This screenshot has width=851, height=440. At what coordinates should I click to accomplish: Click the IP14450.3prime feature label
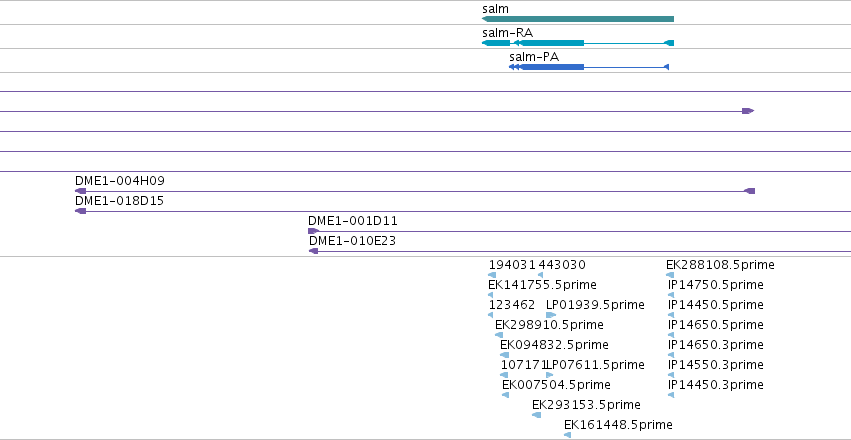[x=716, y=385]
